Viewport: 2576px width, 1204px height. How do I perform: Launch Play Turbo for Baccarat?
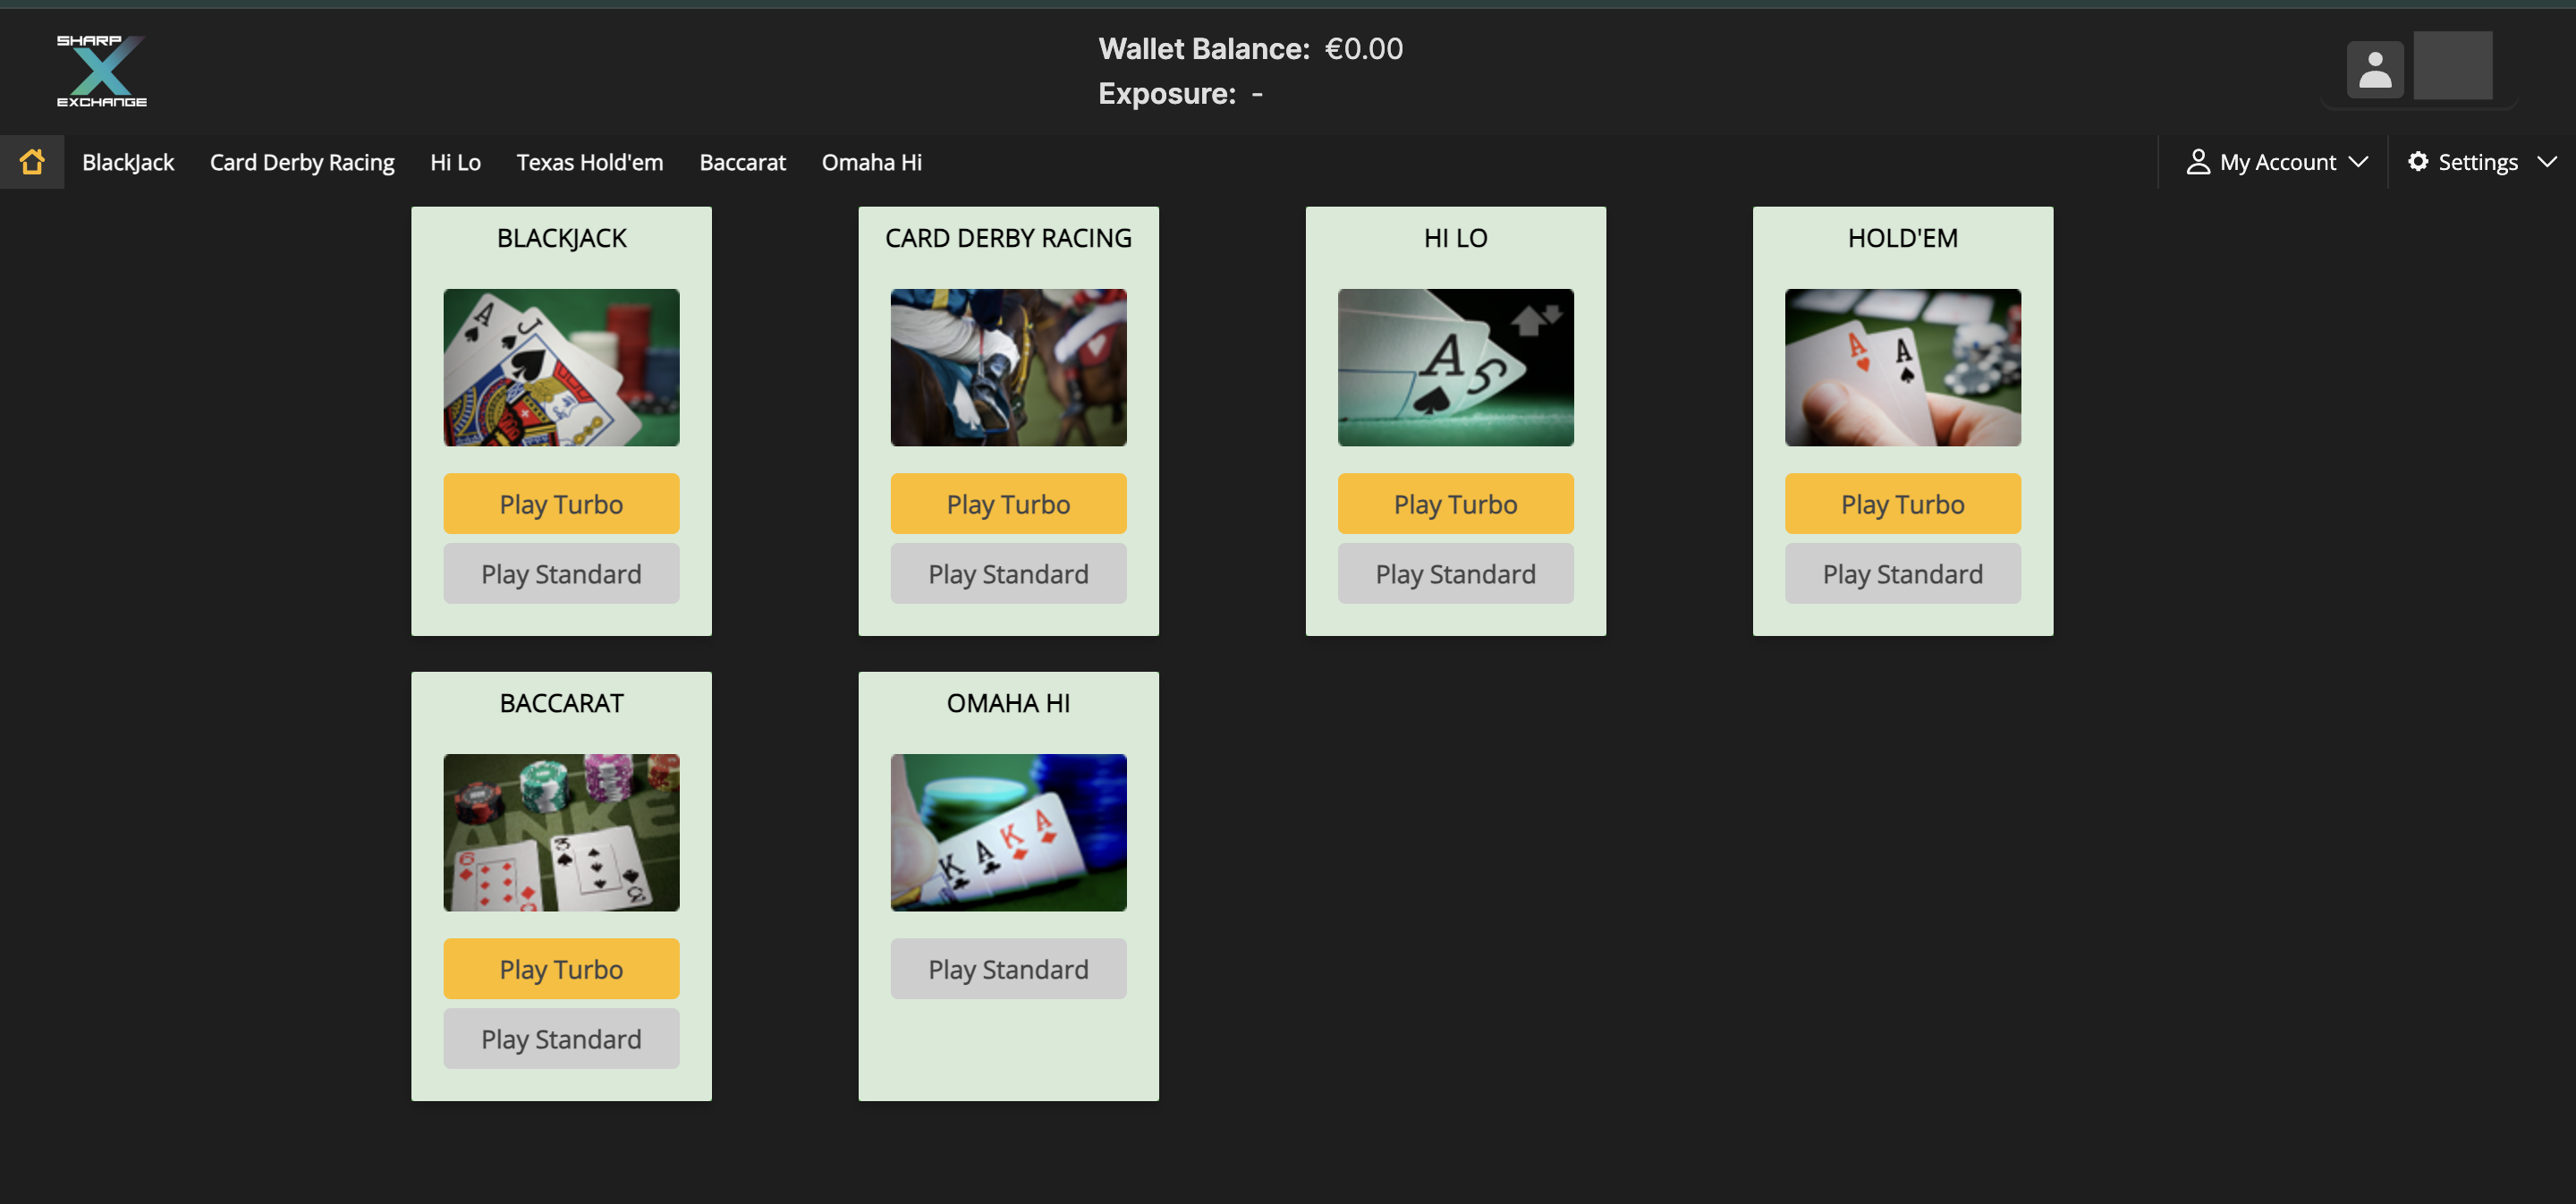pos(561,969)
